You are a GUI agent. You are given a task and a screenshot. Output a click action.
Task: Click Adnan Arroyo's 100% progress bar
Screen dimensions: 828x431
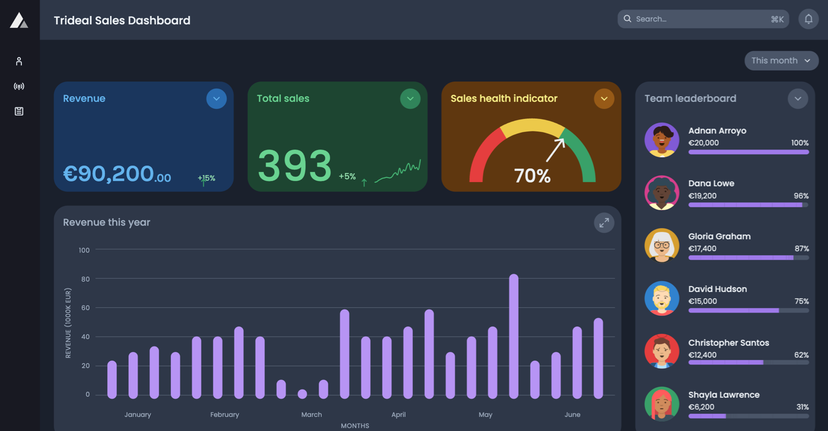[748, 152]
